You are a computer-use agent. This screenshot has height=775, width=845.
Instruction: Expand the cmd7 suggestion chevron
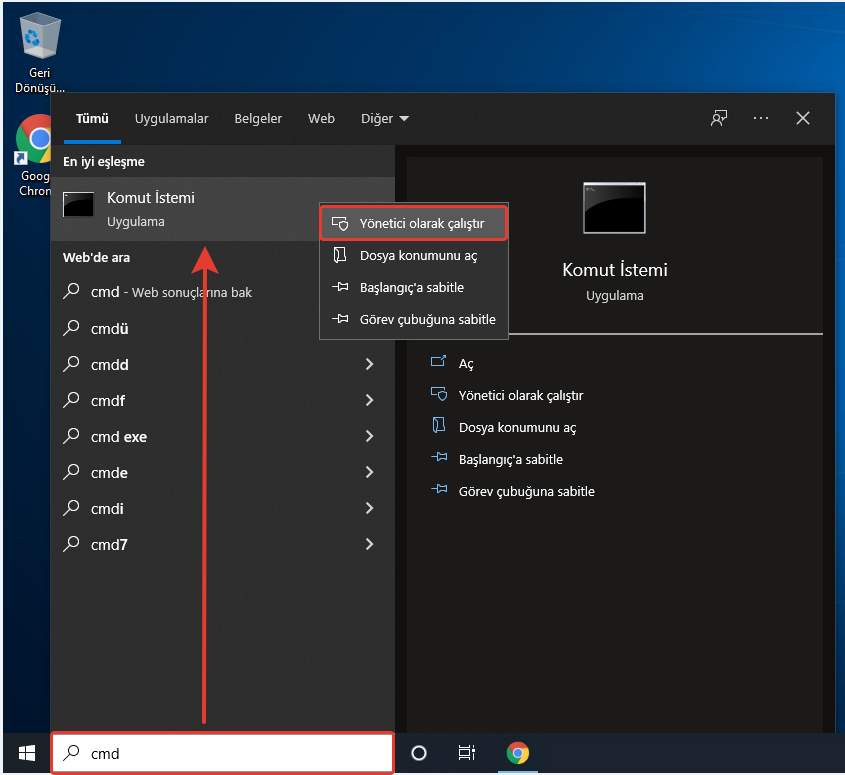[x=369, y=545]
